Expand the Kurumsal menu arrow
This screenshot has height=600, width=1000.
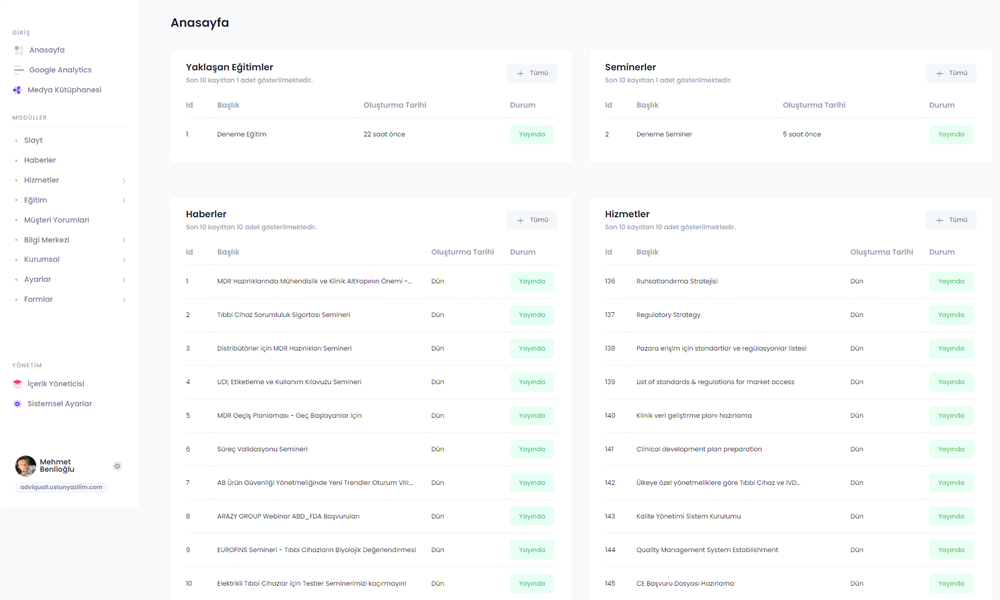[x=124, y=260]
